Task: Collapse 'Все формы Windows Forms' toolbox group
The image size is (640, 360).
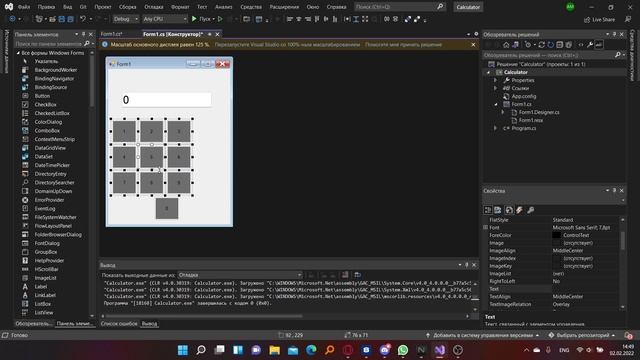Action: point(18,53)
